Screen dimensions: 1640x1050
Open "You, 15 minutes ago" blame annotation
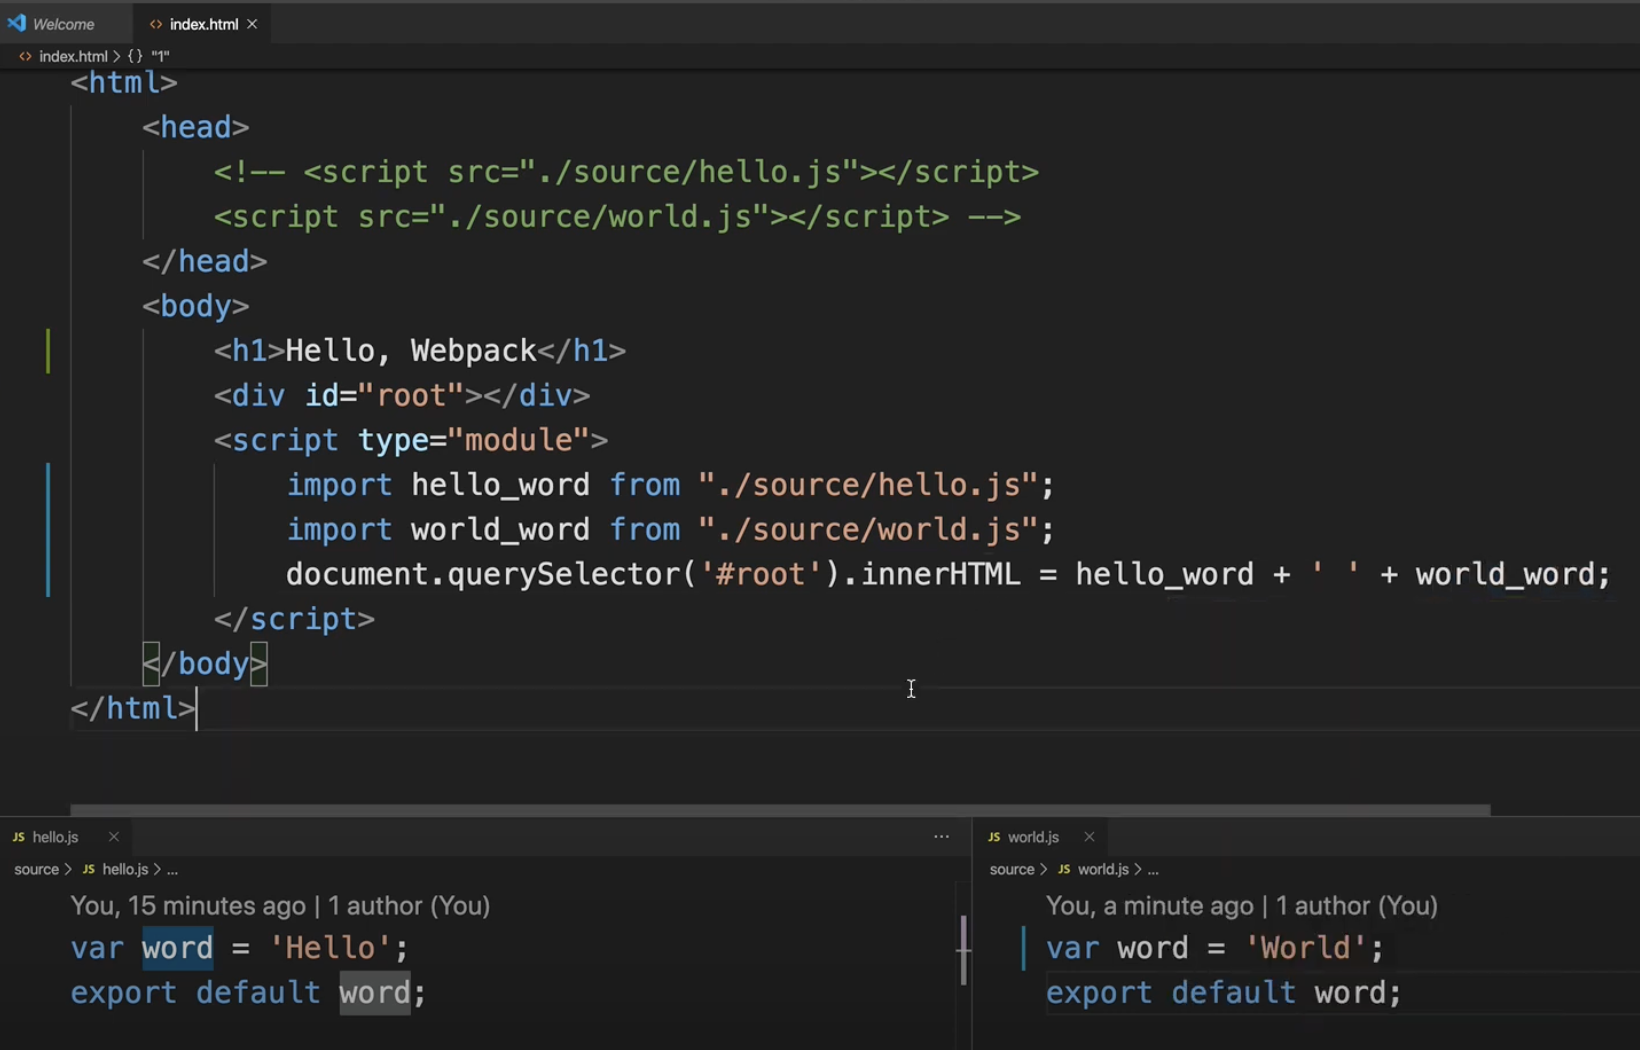[x=280, y=906]
